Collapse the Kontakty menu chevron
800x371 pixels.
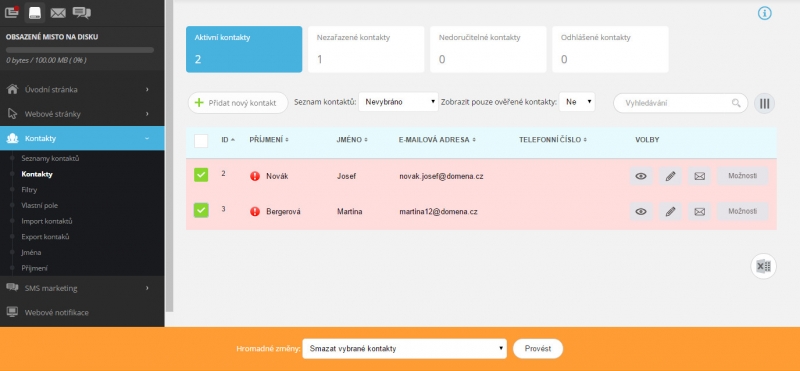(147, 138)
